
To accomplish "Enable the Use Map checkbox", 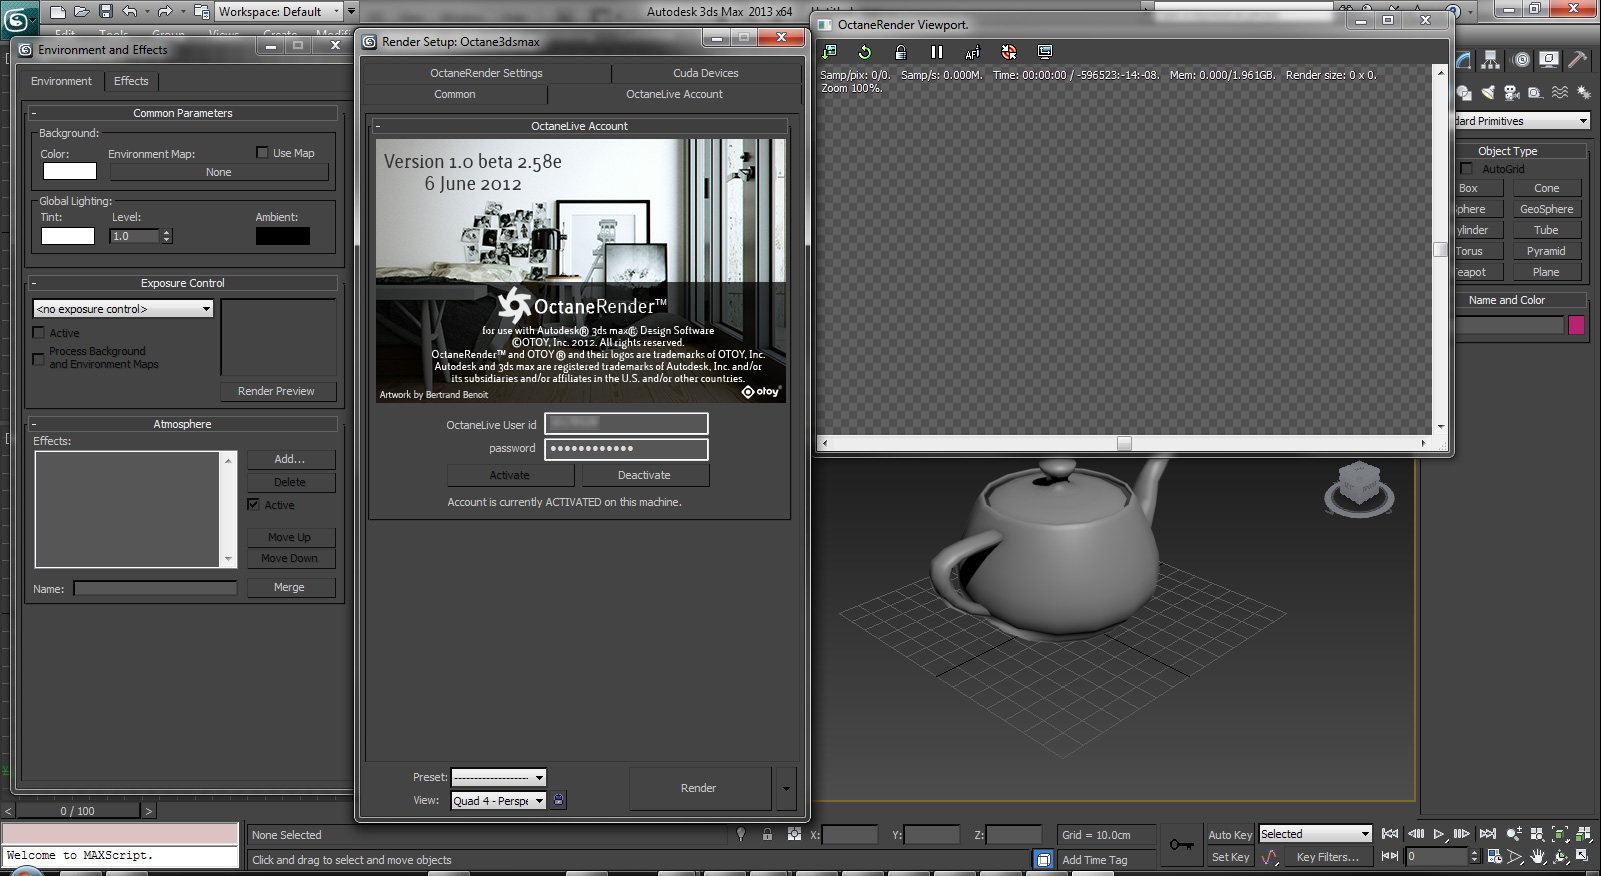I will (262, 153).
